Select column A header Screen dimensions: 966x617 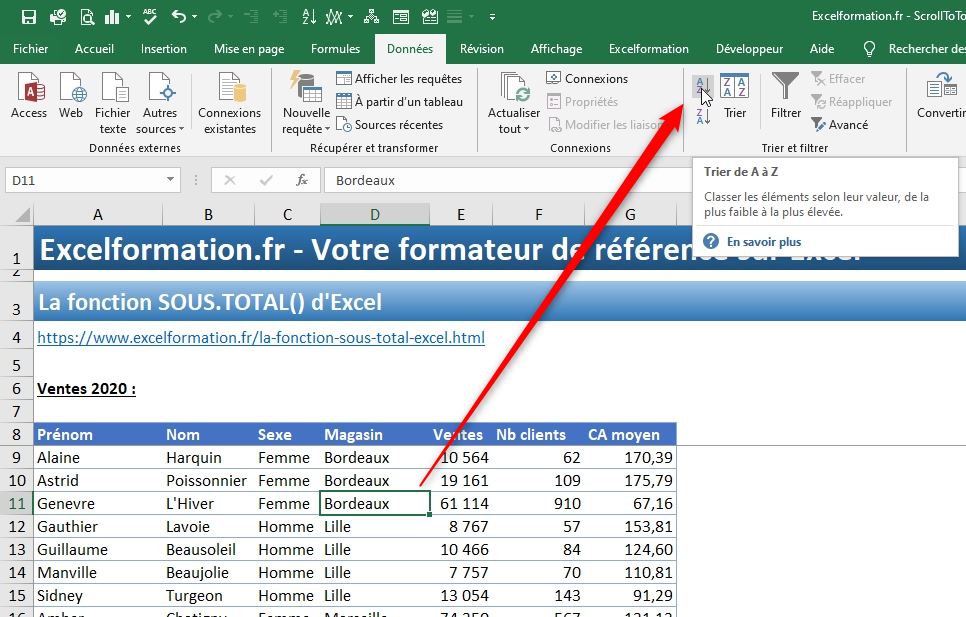(97, 214)
